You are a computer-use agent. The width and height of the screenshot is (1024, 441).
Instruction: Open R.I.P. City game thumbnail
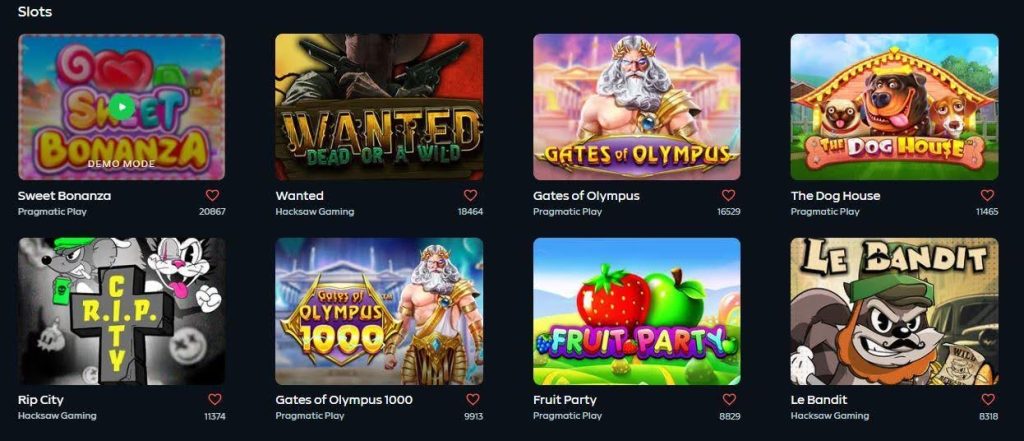tap(121, 311)
